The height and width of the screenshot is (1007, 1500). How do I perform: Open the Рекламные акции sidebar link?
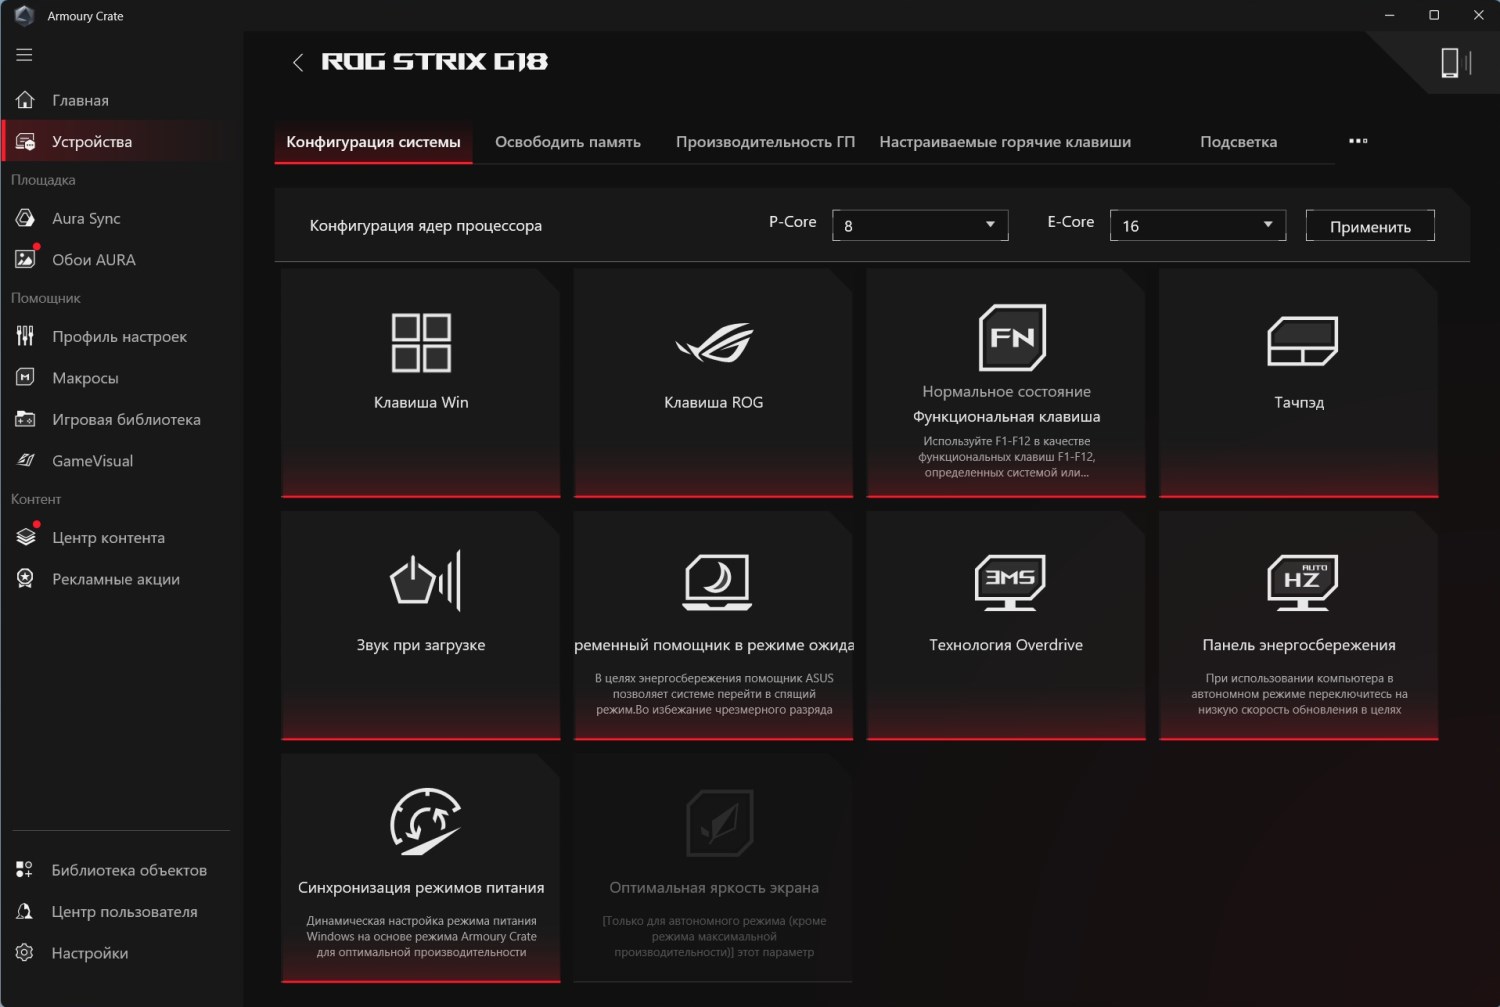(116, 579)
